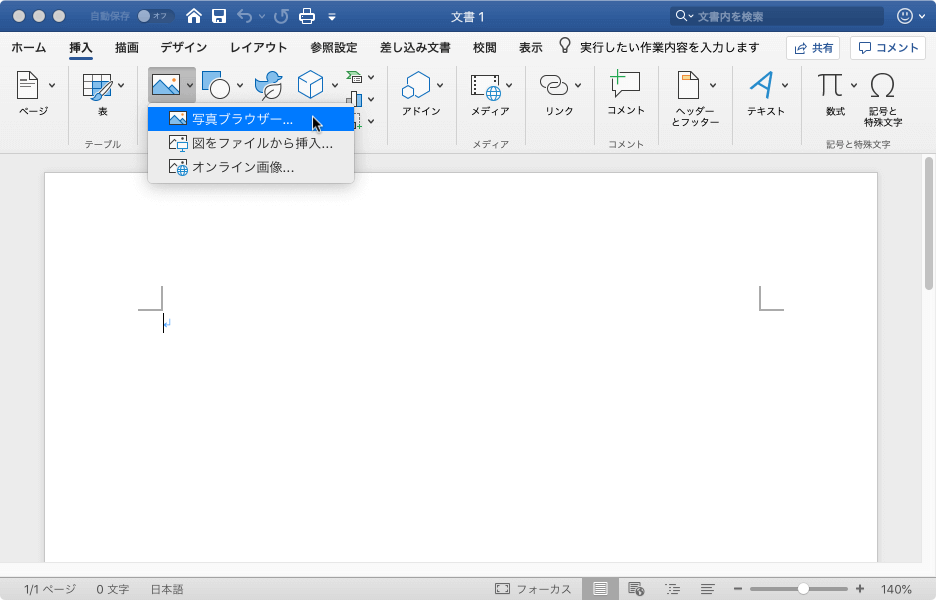
Task: Click the Tell Me lightbulb field
Action: pos(659,47)
